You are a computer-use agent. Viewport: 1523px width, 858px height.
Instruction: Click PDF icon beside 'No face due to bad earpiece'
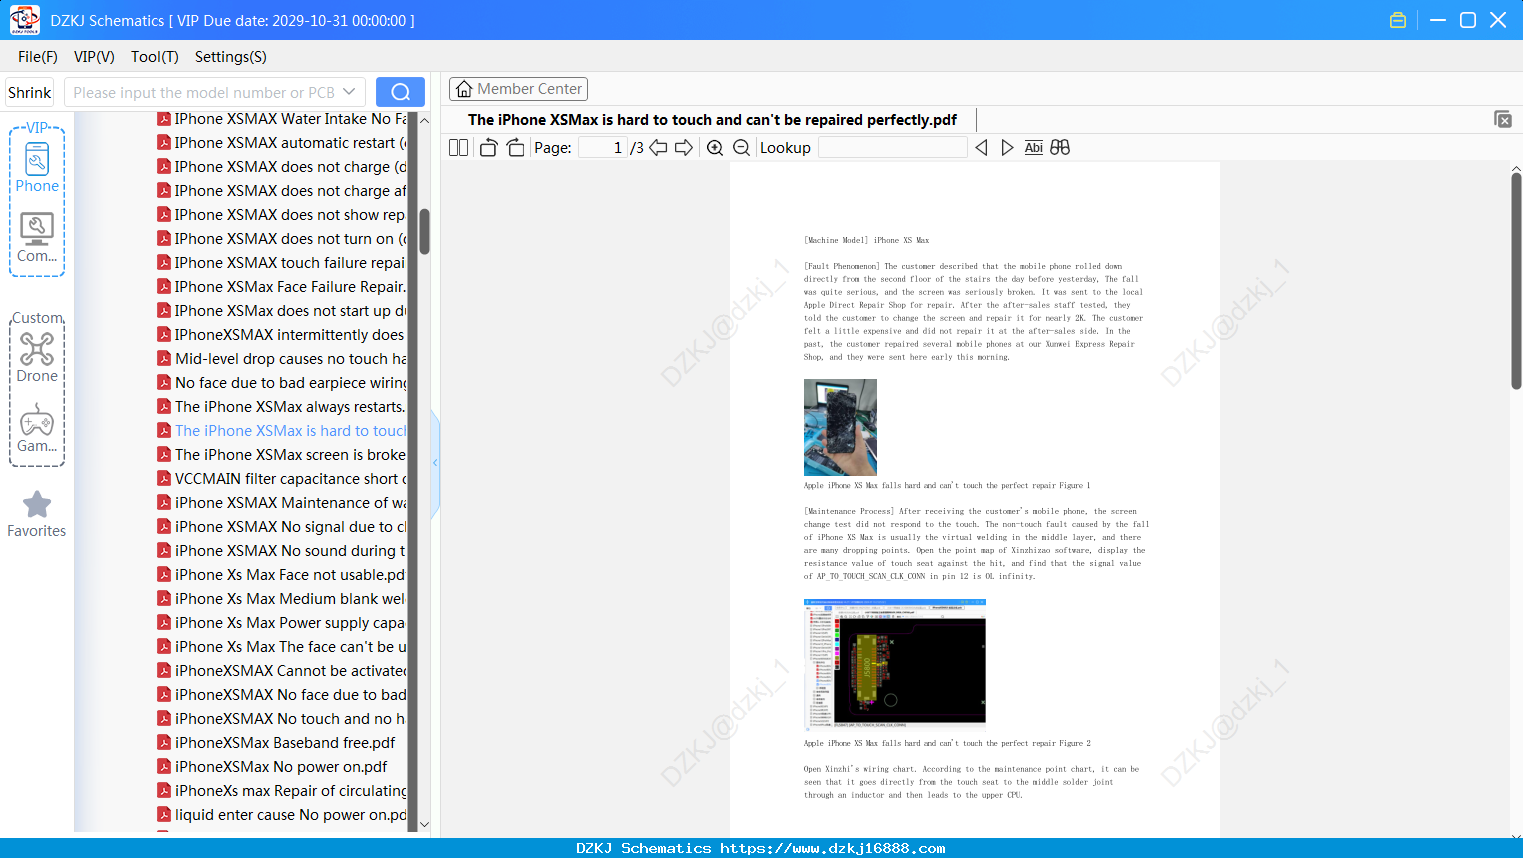(x=164, y=383)
